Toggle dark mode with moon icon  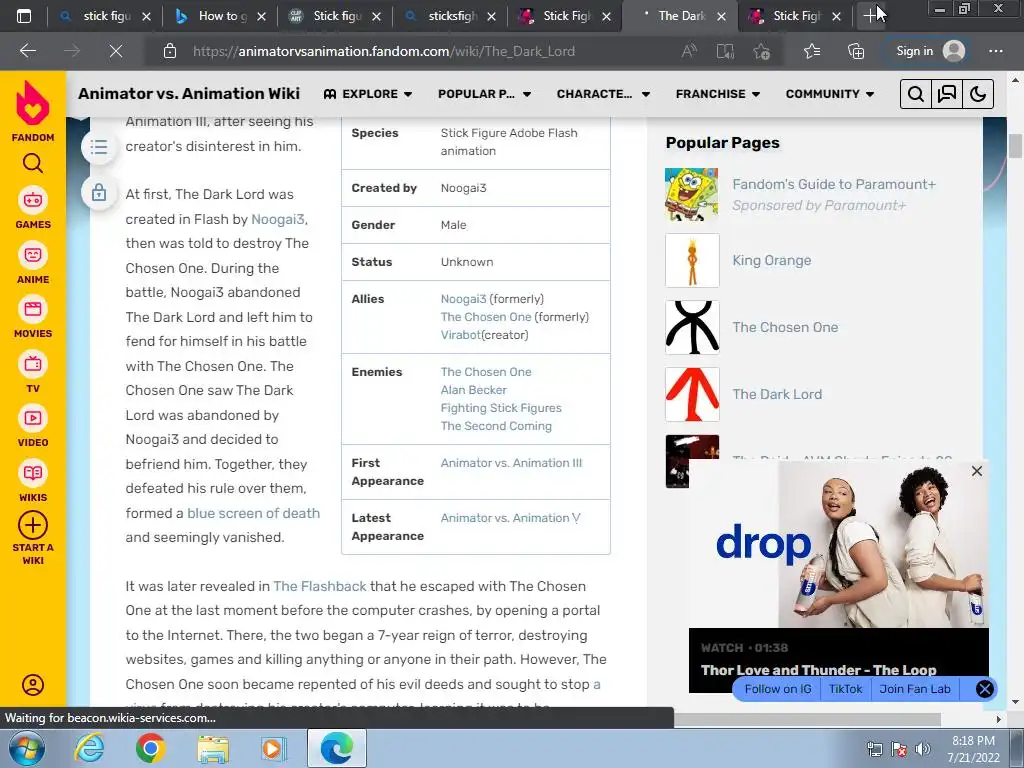pyautogui.click(x=978, y=94)
